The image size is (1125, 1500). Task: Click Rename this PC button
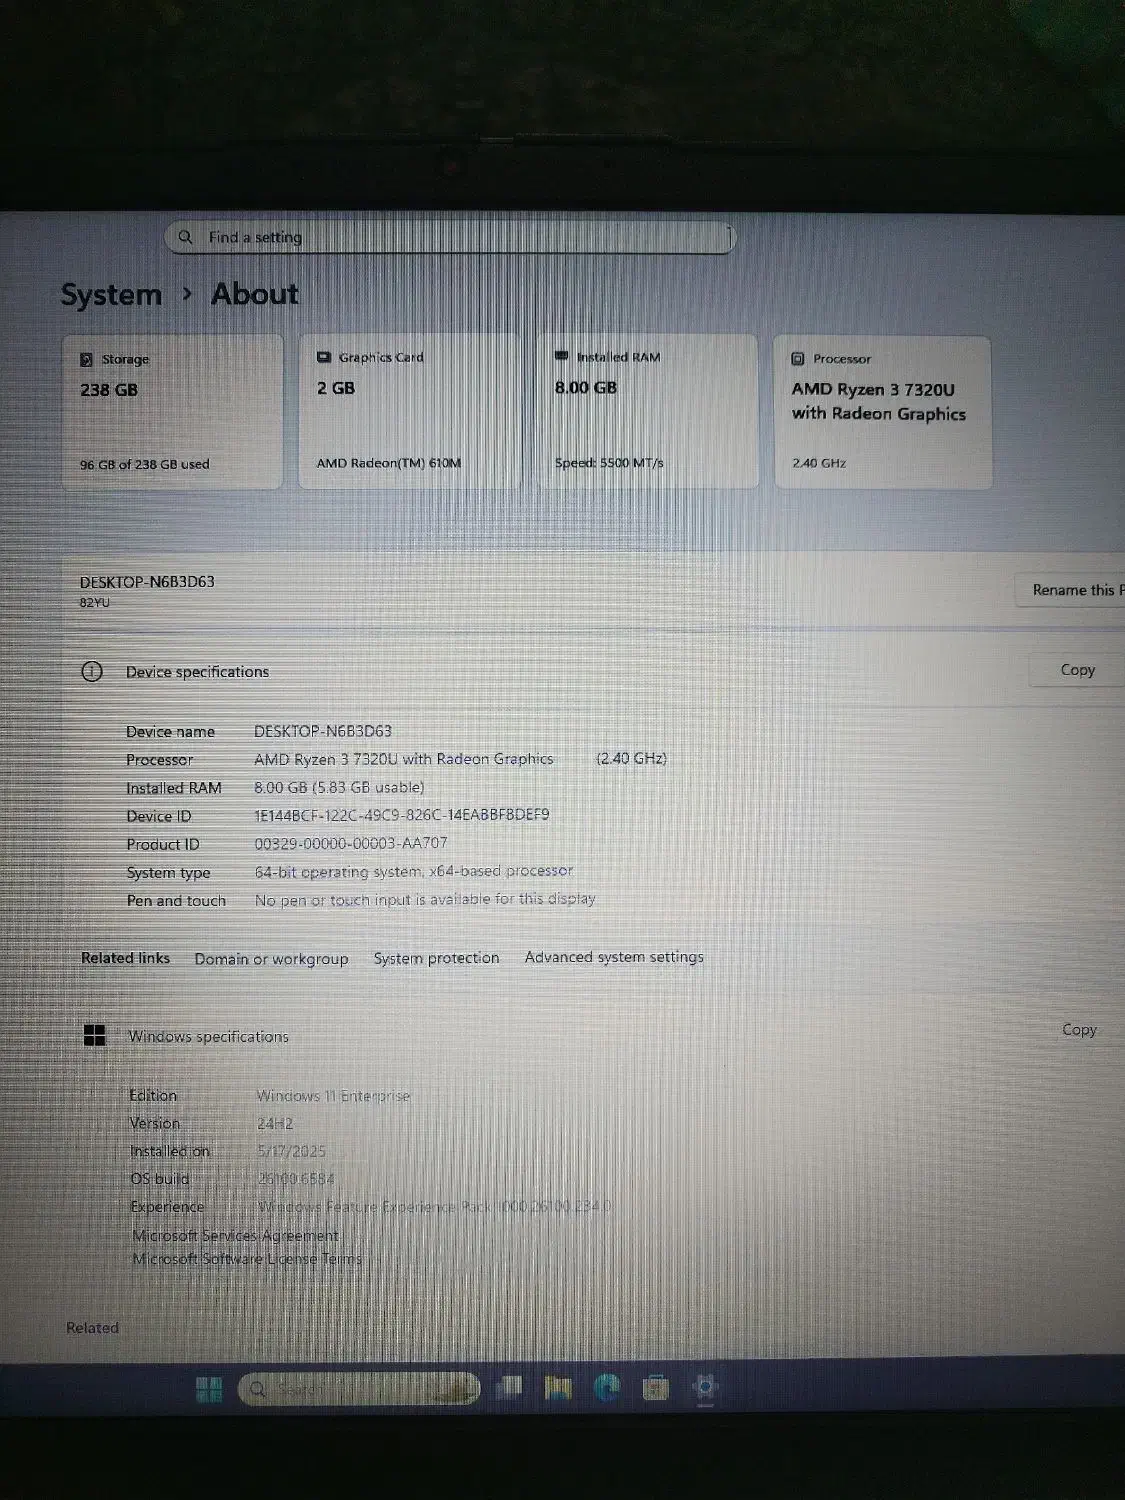(1071, 590)
